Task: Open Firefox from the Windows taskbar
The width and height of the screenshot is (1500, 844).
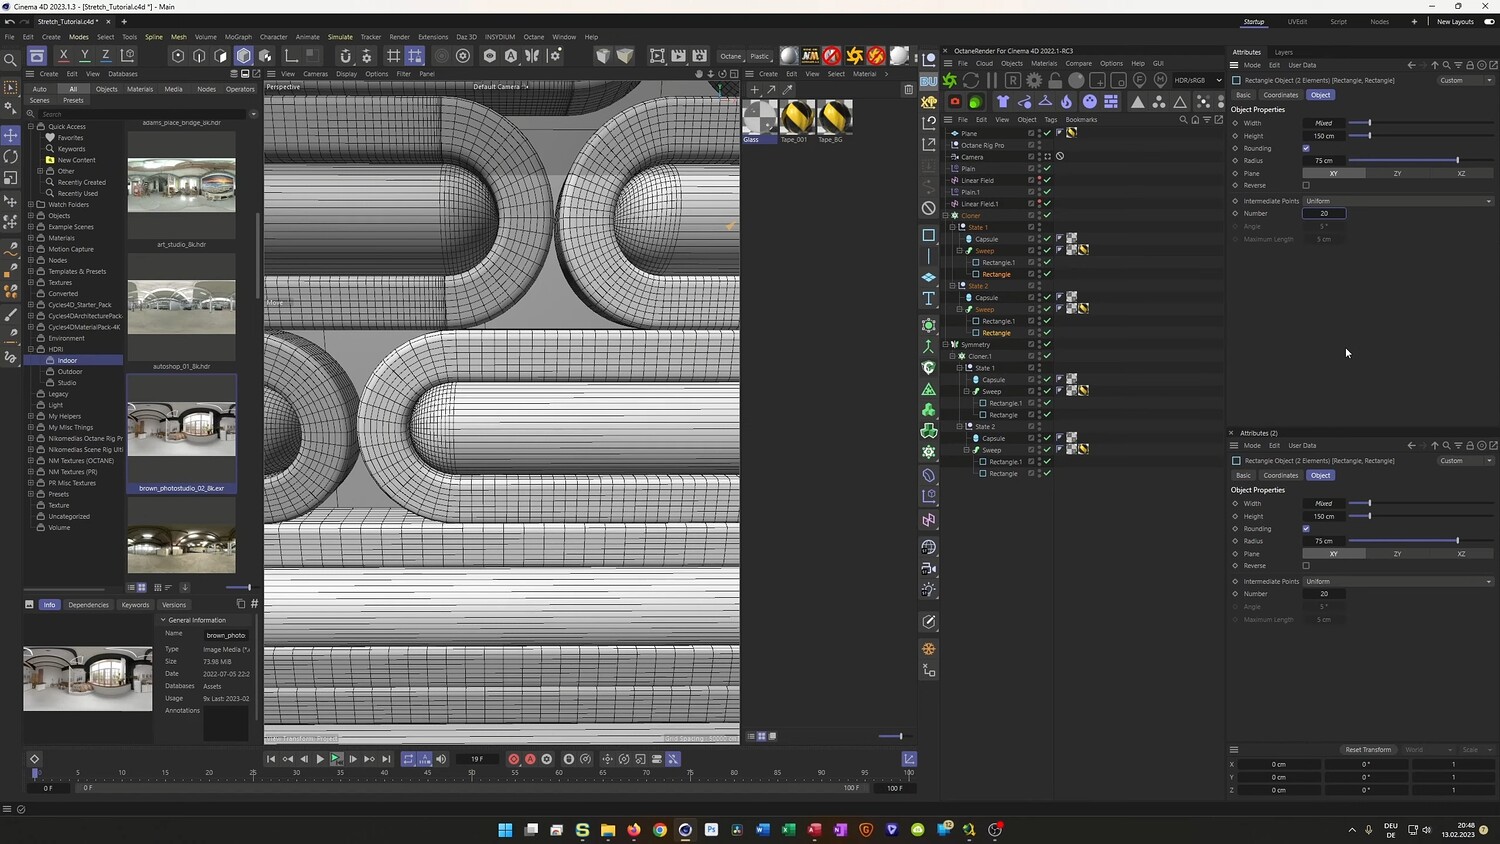Action: coord(634,829)
